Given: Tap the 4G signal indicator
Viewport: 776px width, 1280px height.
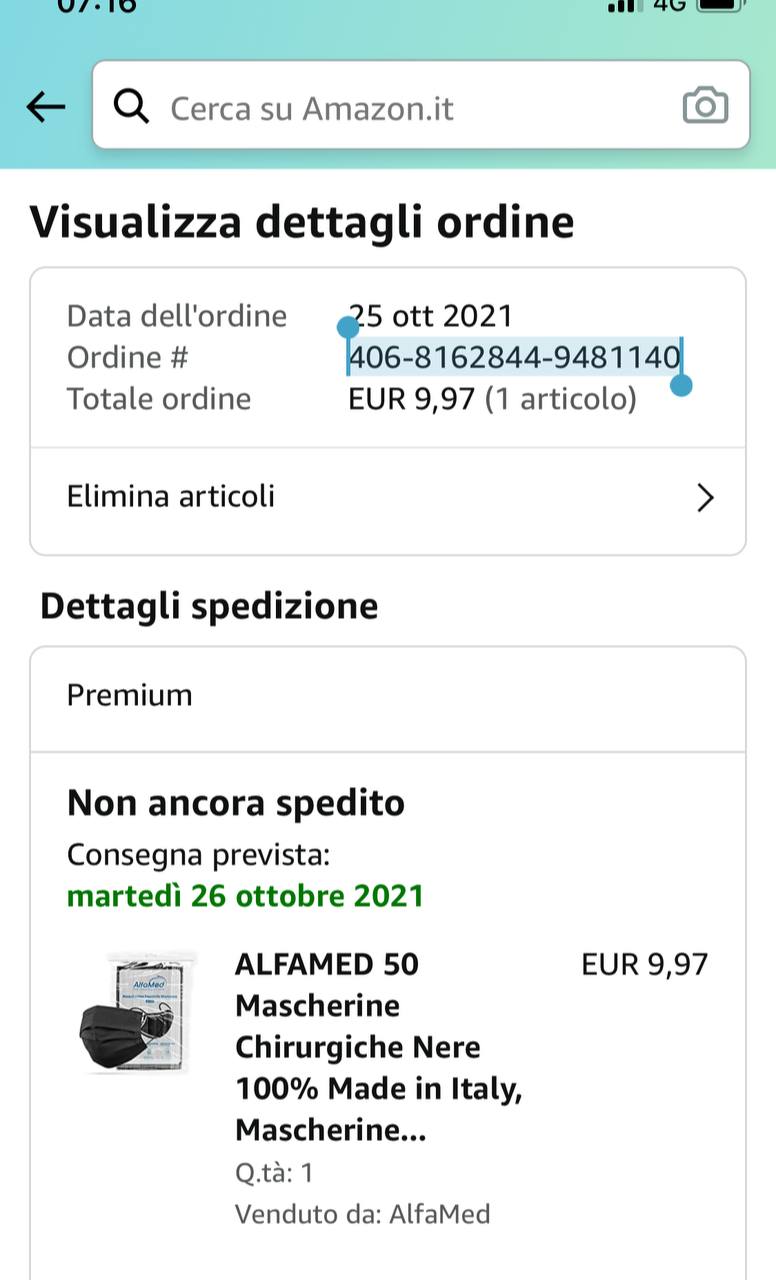Looking at the screenshot, I should point(669,5).
